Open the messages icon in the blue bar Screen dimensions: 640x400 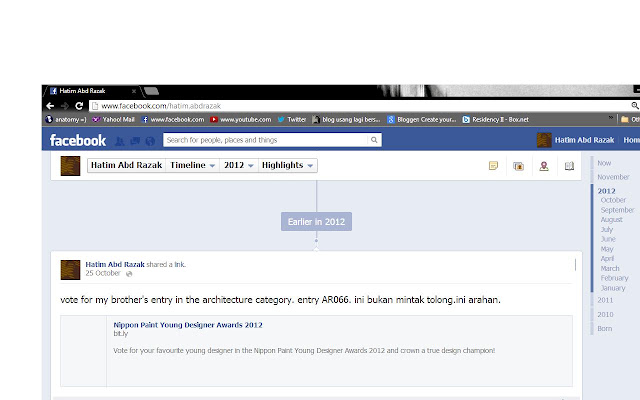click(x=135, y=141)
